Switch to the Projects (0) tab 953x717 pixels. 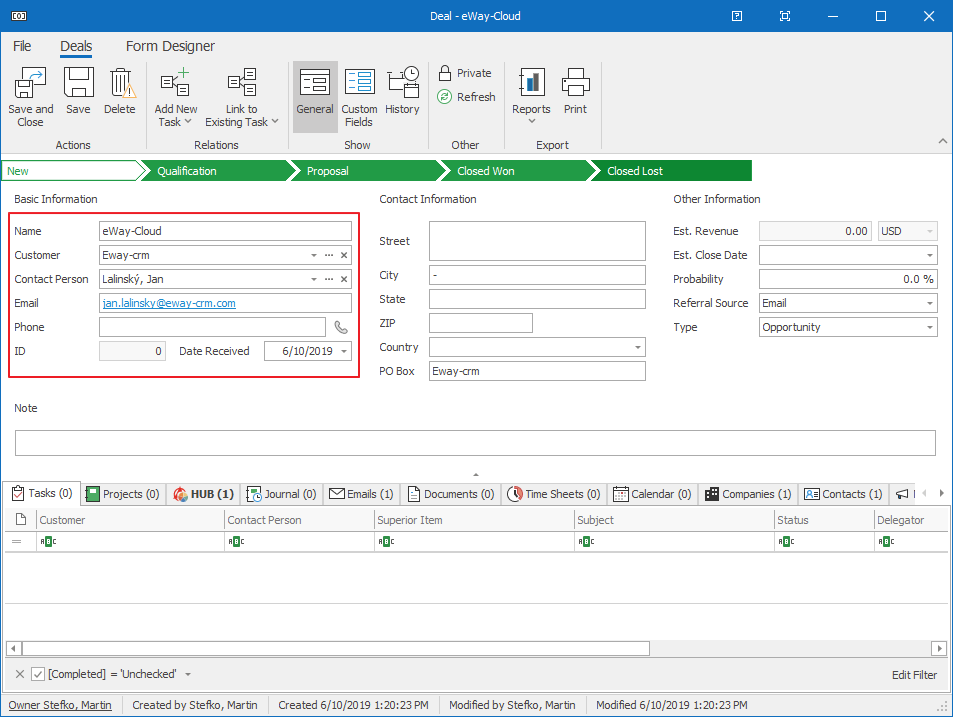point(123,494)
